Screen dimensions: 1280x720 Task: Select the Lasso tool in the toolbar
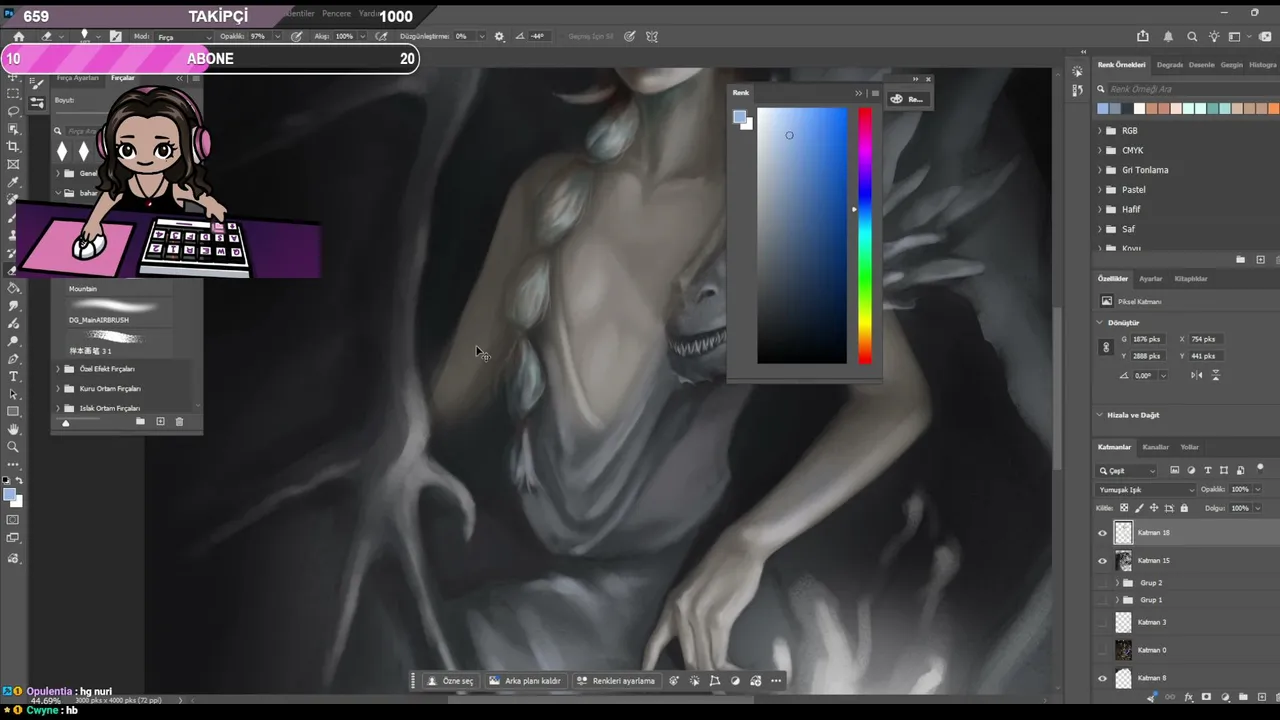coord(14,111)
